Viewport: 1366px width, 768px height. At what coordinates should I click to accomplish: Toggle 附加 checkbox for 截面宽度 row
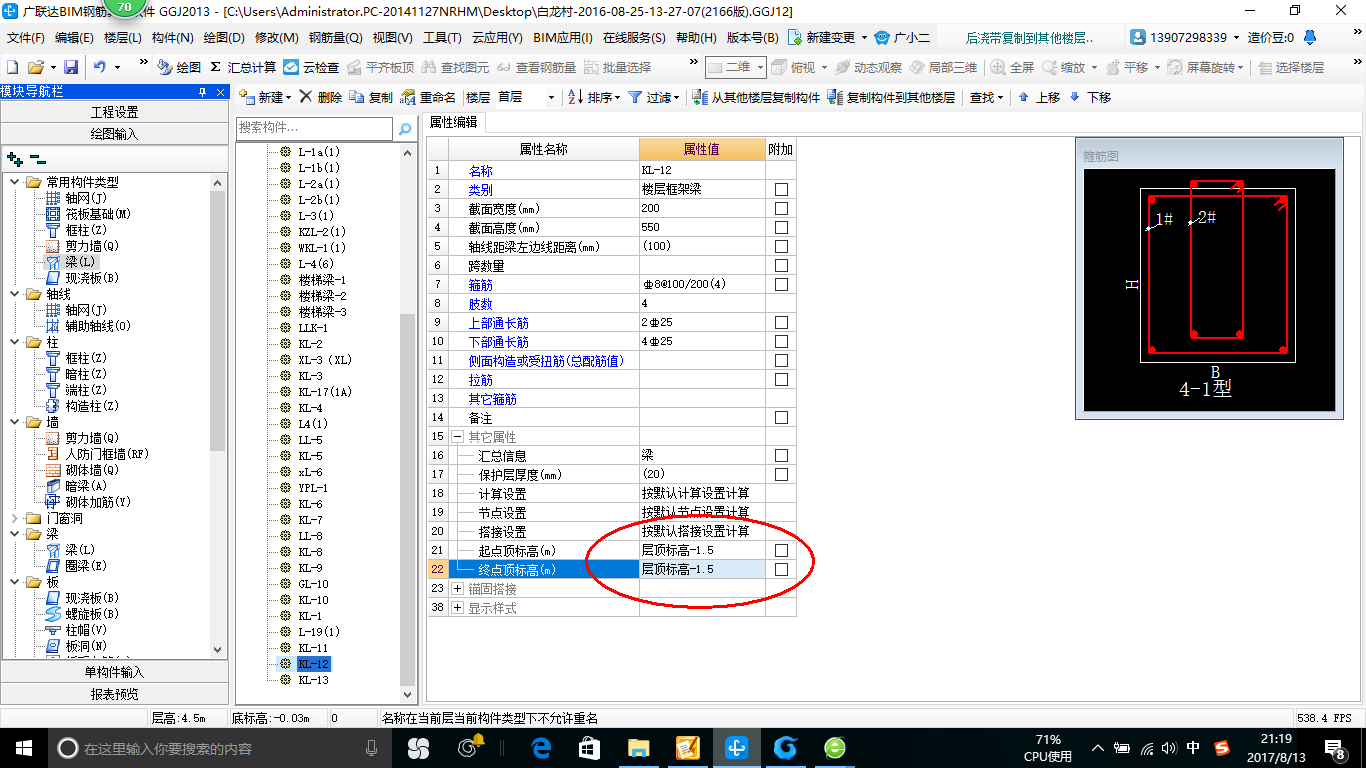[781, 209]
